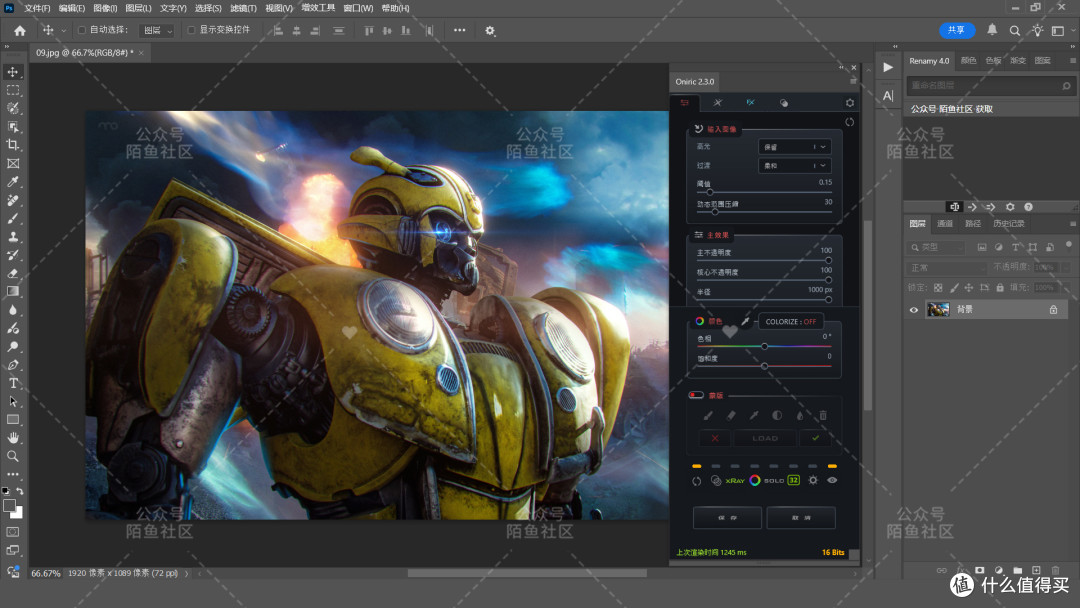
Task: Click the 共享 share button
Action: click(957, 30)
